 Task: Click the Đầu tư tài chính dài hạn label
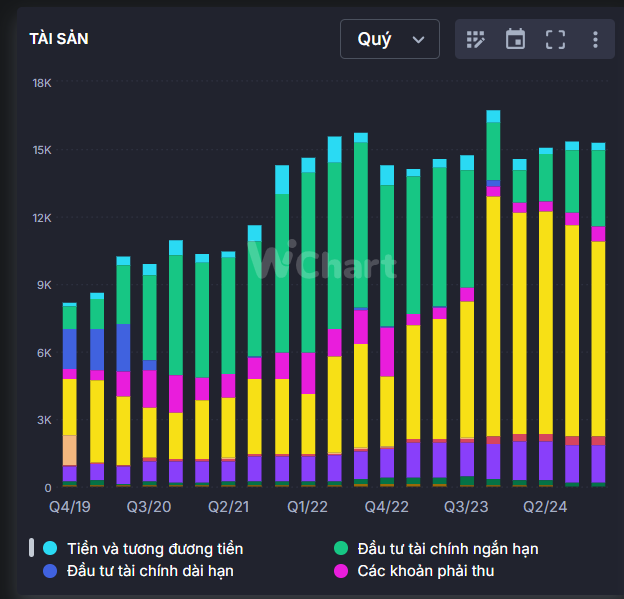pos(150,571)
